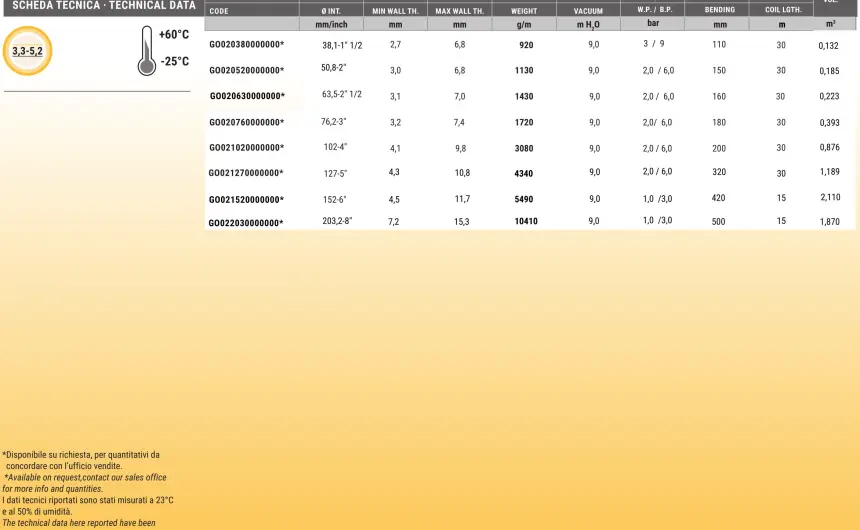Select the WEIGHT column header

(524, 11)
